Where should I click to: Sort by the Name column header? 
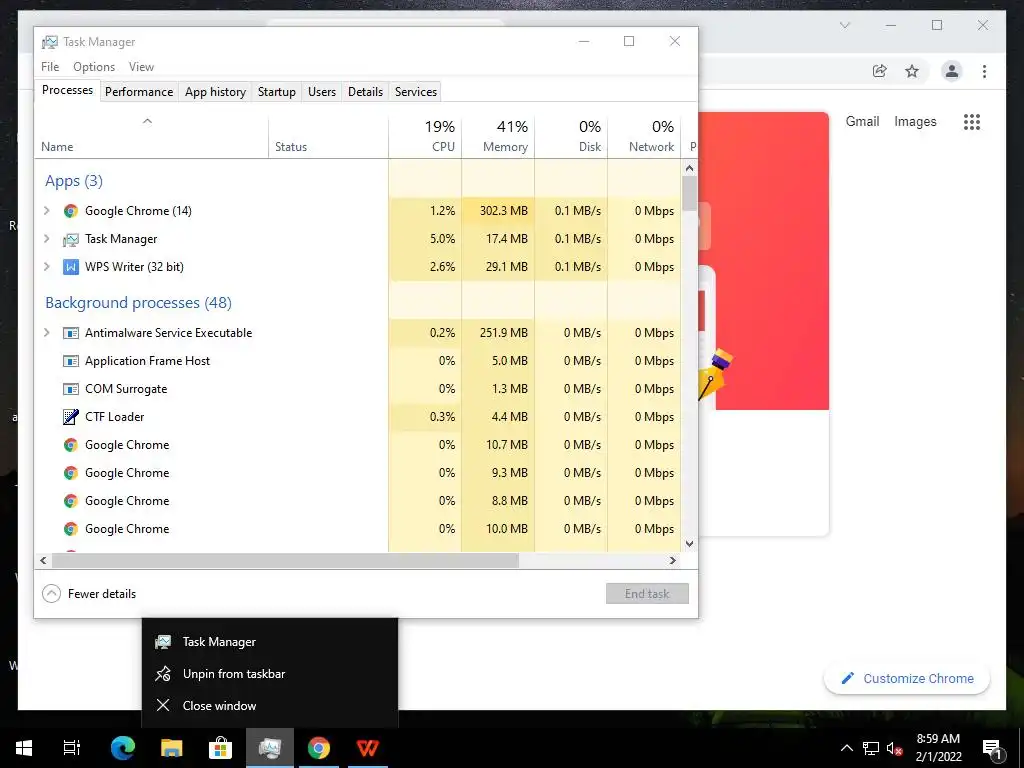point(152,137)
